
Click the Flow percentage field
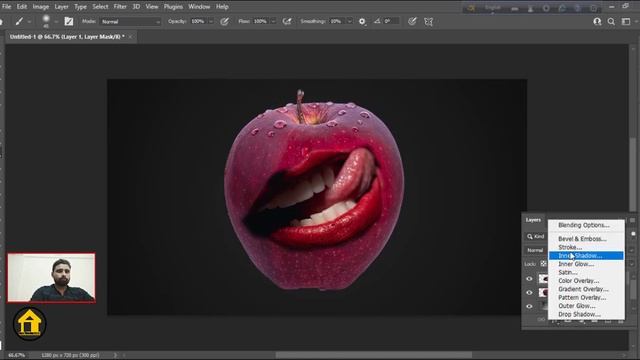point(261,21)
